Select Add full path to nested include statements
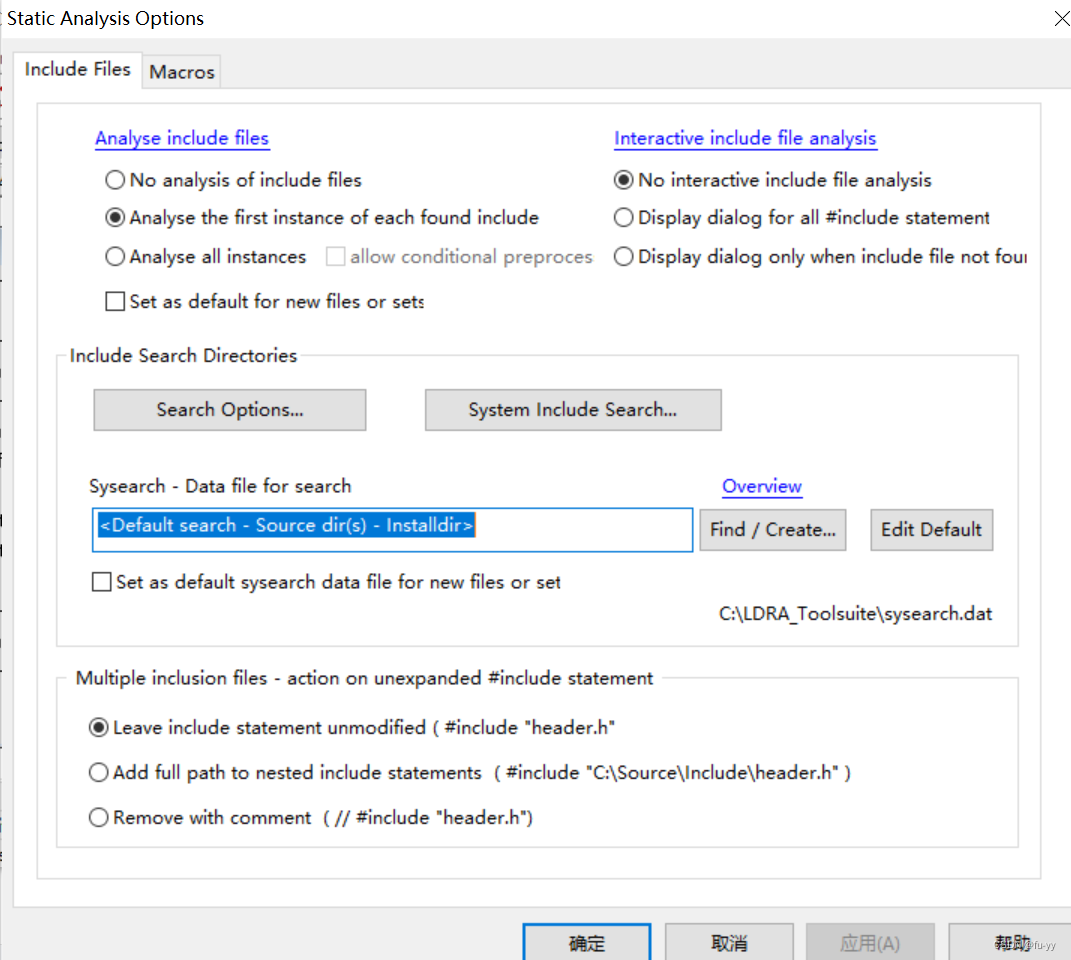Image resolution: width=1071 pixels, height=960 pixels. (x=99, y=772)
